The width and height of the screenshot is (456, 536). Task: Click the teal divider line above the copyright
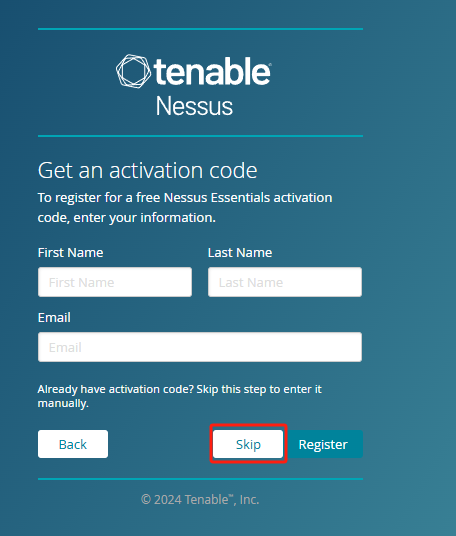tap(200, 479)
